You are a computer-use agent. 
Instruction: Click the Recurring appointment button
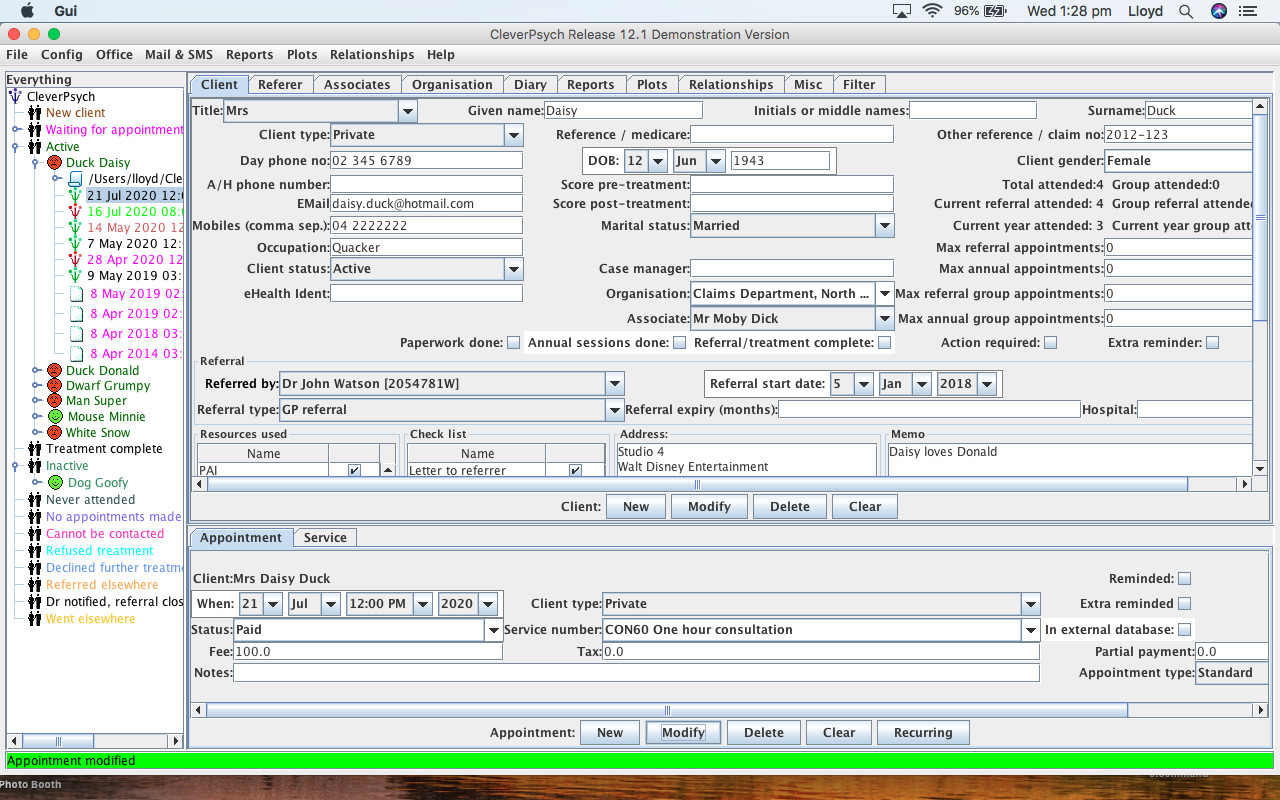(923, 733)
